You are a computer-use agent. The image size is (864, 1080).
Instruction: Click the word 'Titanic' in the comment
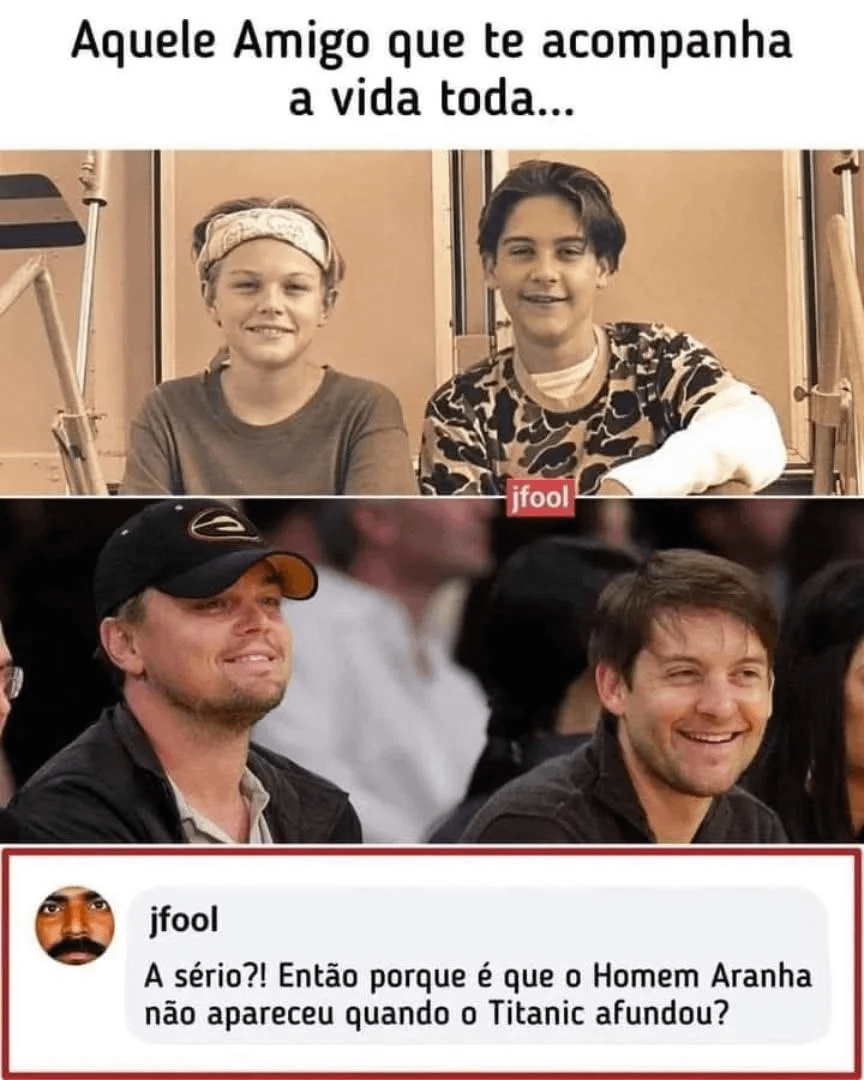[535, 1015]
